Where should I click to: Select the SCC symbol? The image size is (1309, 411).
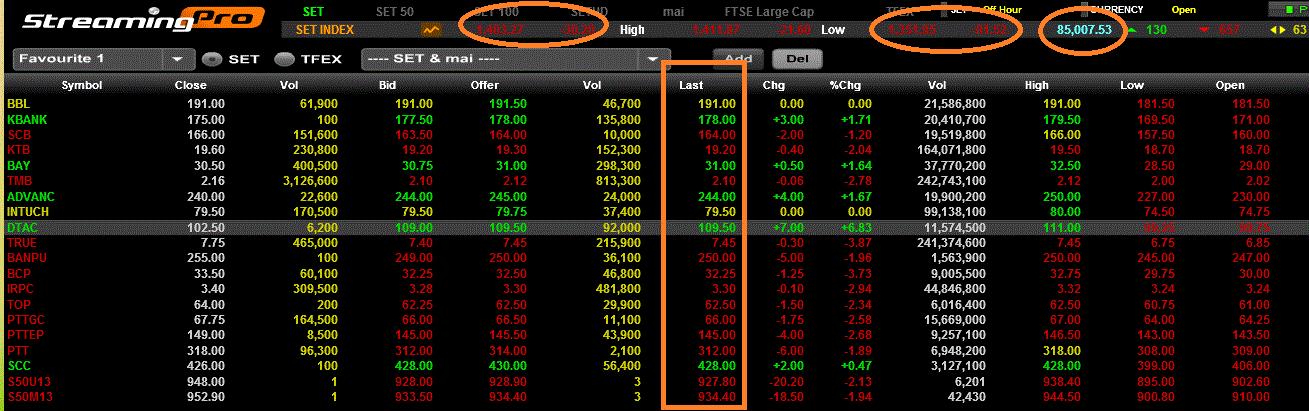pyautogui.click(x=19, y=366)
